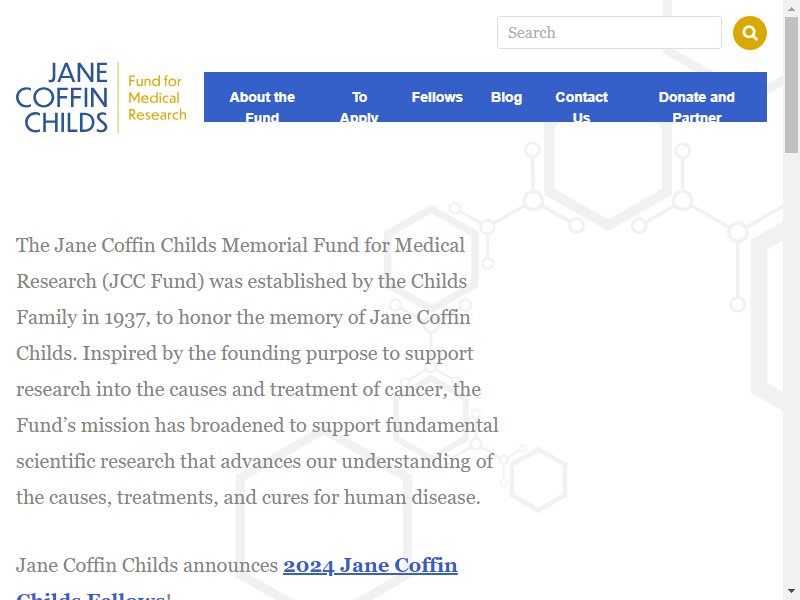Click the vertical gold divider in the logo
This screenshot has width=800, height=600.
118,97
